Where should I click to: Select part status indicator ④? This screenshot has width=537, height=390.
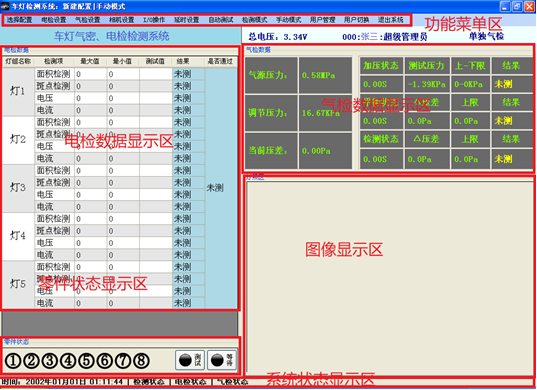(x=68, y=361)
